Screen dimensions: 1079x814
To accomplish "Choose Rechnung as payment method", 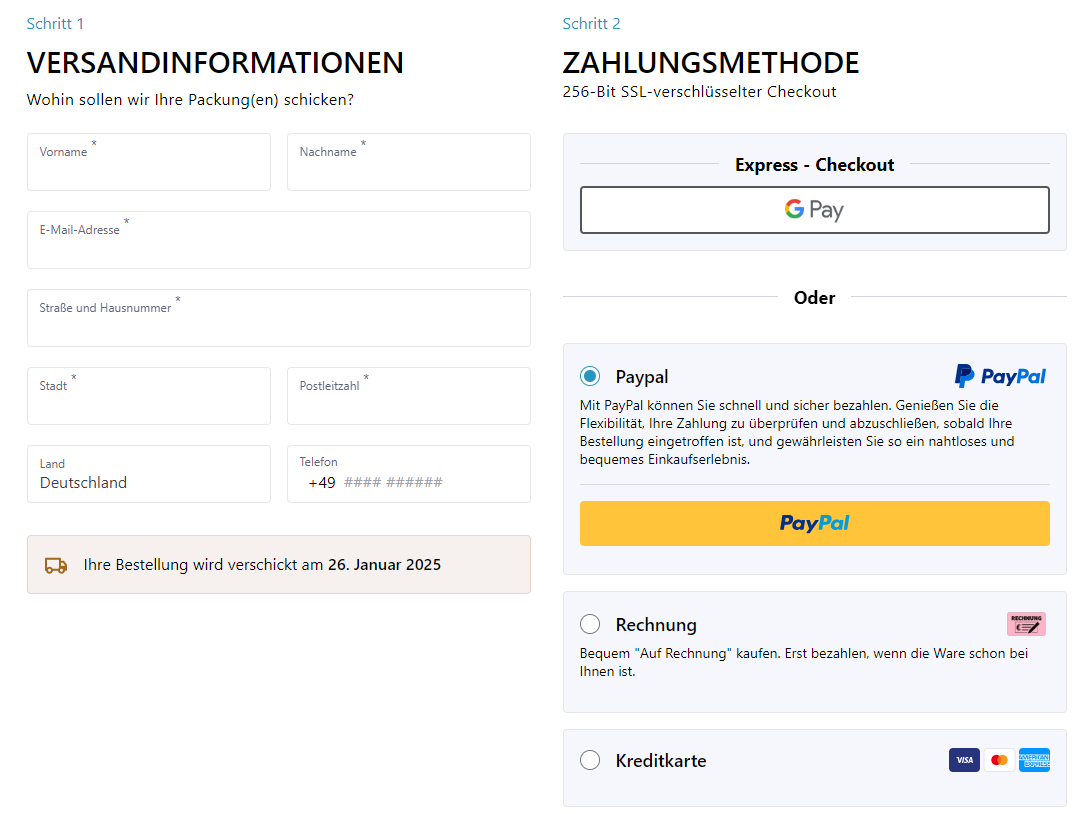I will coord(590,624).
